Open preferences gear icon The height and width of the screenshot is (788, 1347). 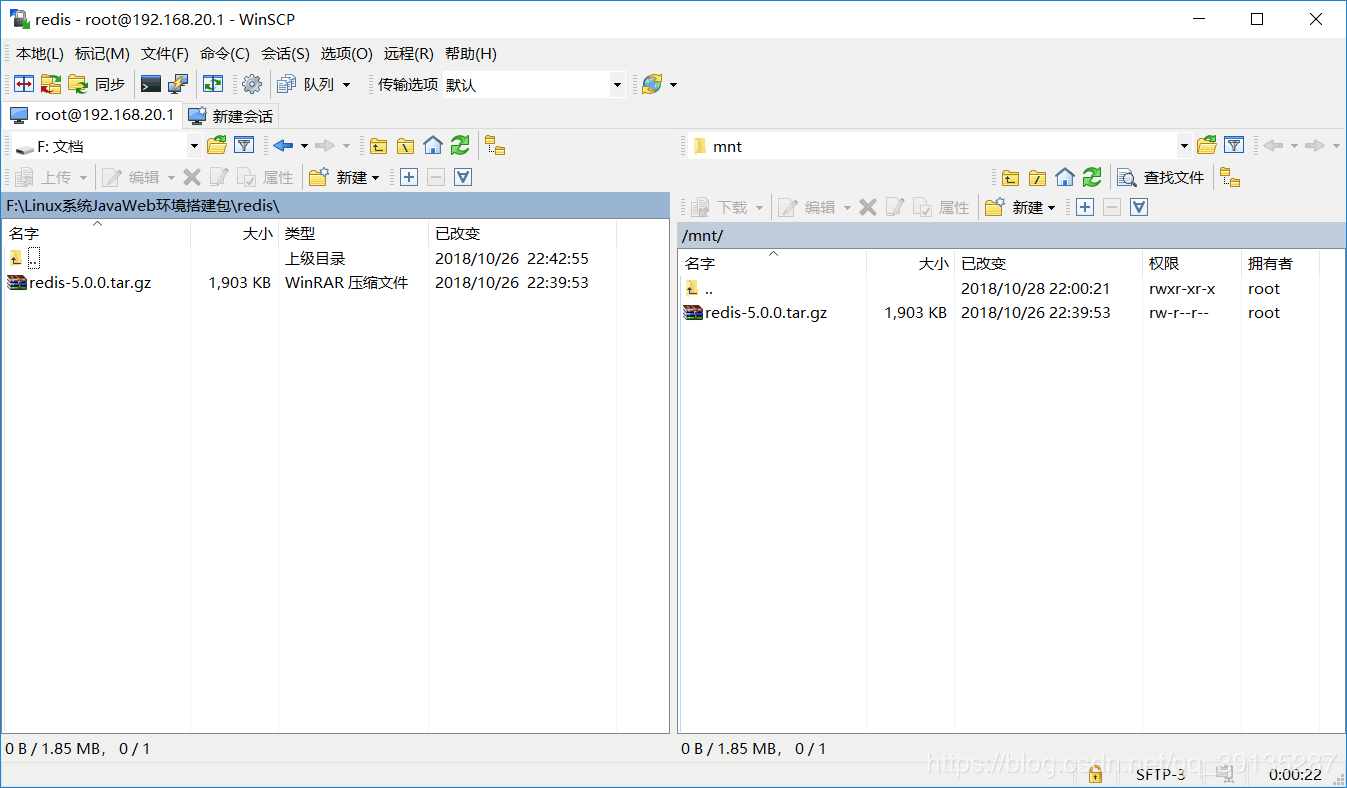point(252,85)
